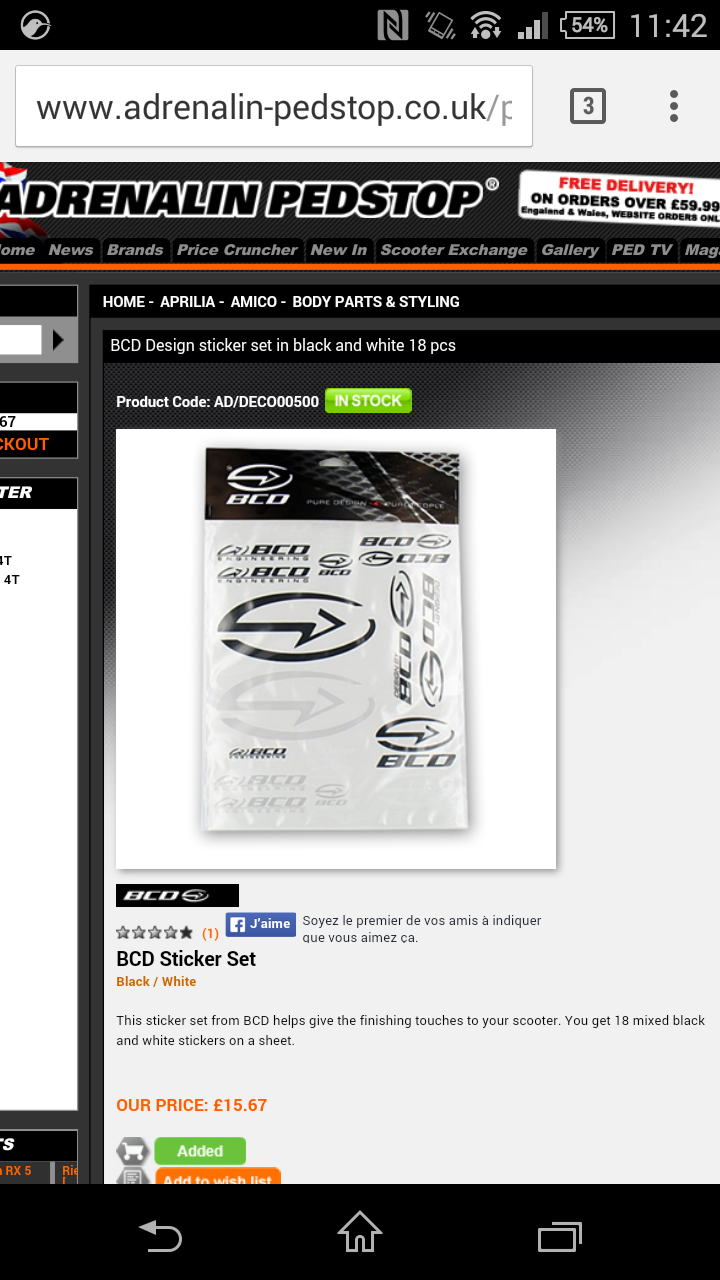720x1280 pixels.
Task: Follow the APRILIA breadcrumb link
Action: click(187, 301)
